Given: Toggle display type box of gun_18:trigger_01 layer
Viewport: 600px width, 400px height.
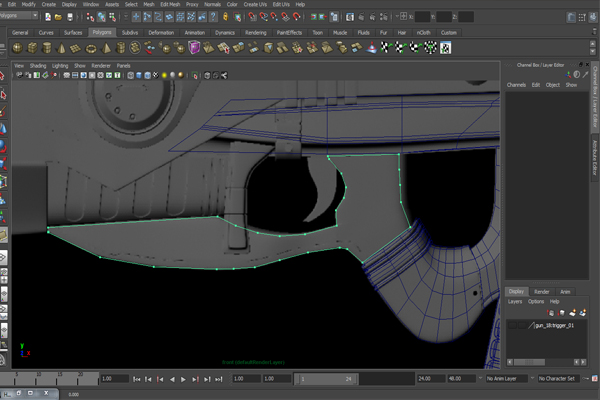Looking at the screenshot, I should click(522, 325).
